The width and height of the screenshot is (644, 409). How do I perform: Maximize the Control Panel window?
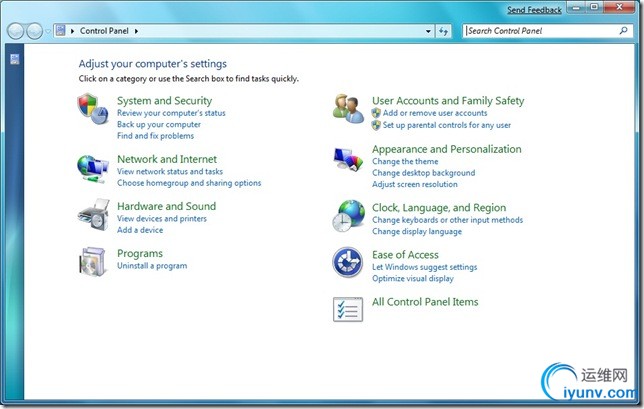coord(594,7)
